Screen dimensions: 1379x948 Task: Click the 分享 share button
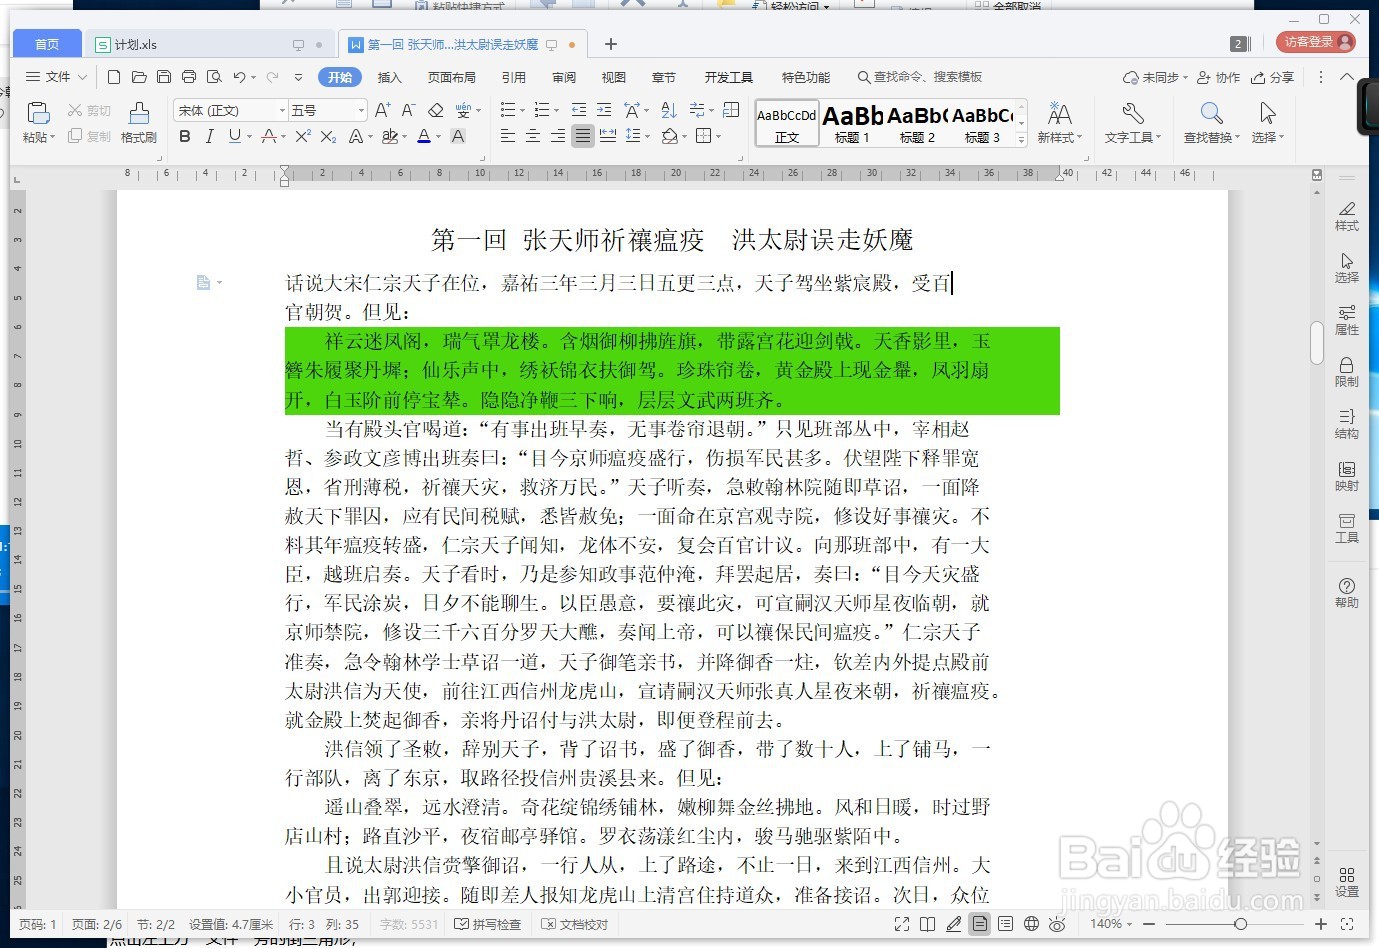[x=1281, y=77]
